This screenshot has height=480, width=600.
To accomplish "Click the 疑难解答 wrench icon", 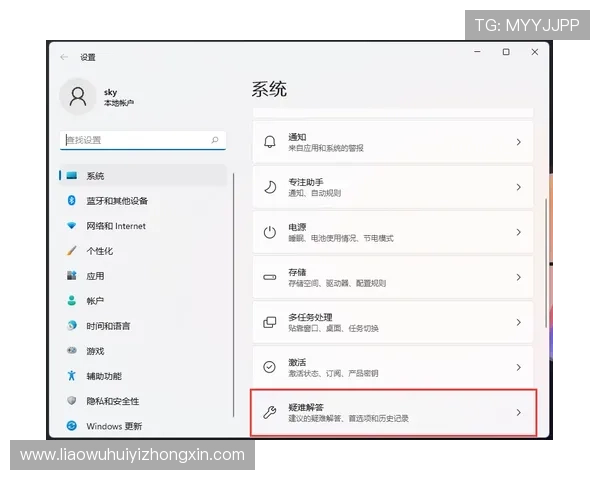I will (270, 412).
